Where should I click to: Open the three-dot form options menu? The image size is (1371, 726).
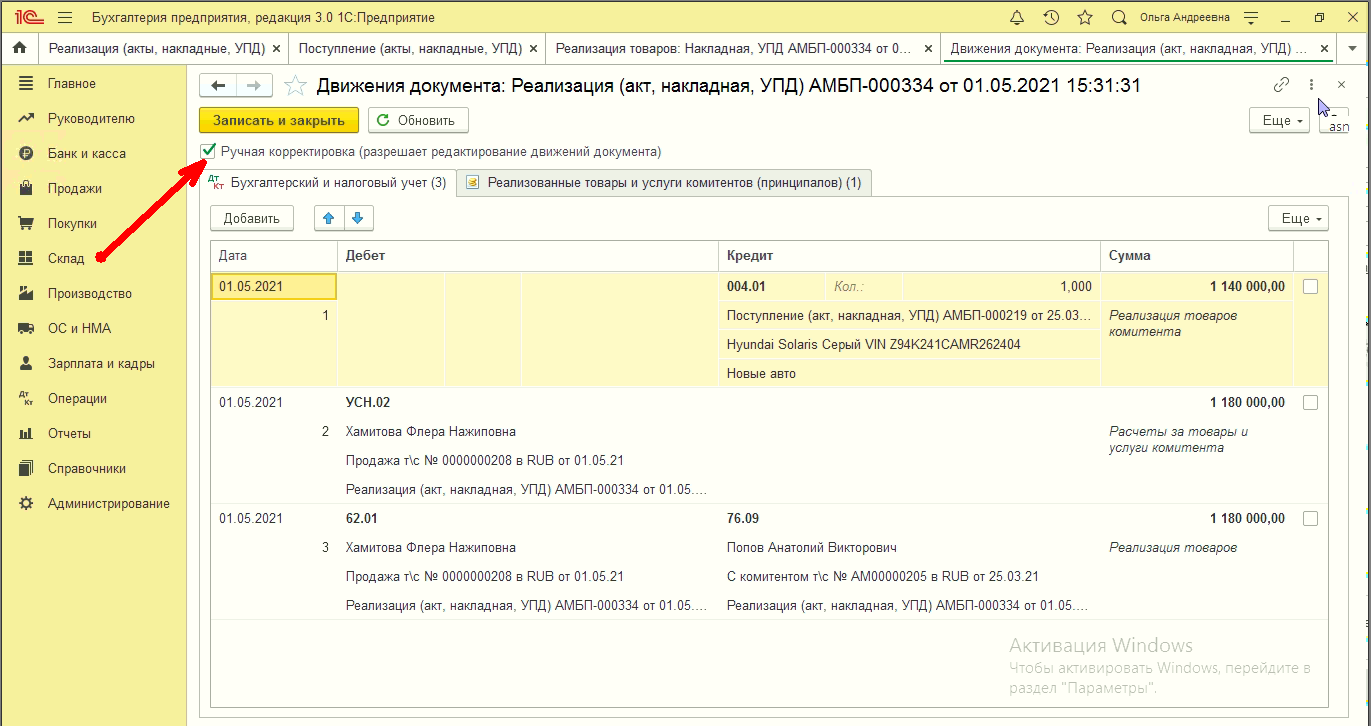(1311, 85)
